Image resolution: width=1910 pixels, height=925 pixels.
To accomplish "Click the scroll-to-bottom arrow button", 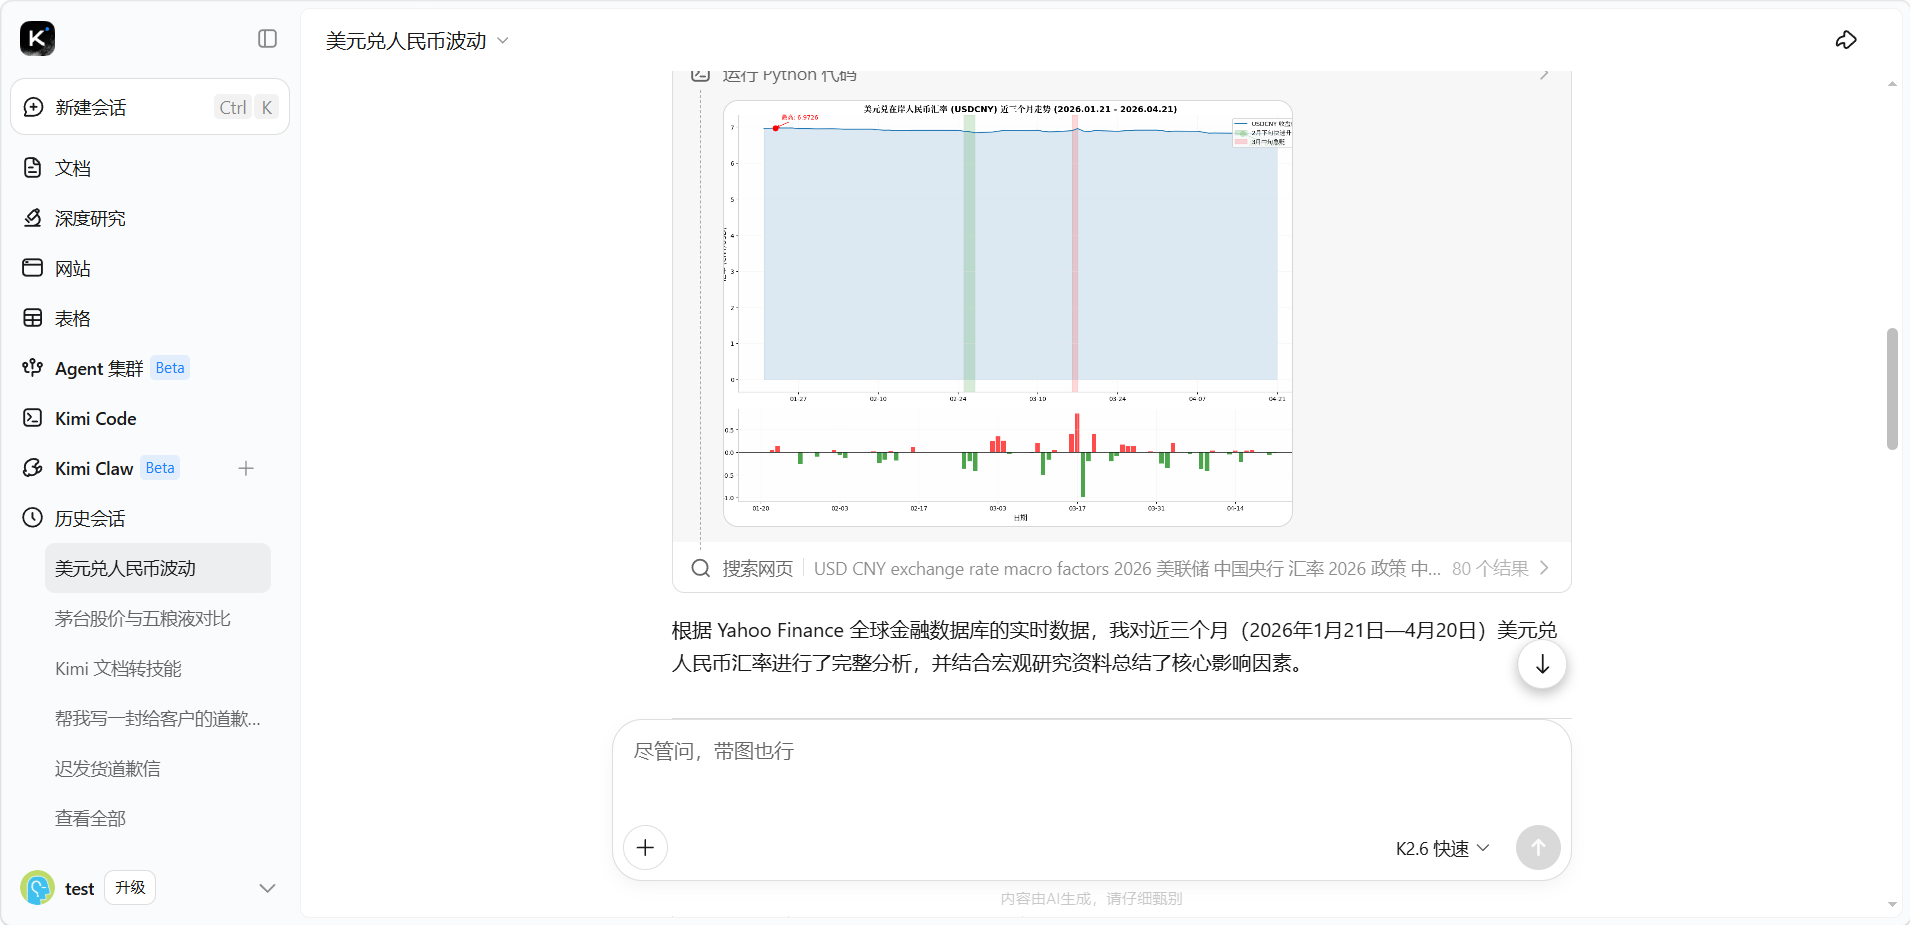I will coord(1542,664).
